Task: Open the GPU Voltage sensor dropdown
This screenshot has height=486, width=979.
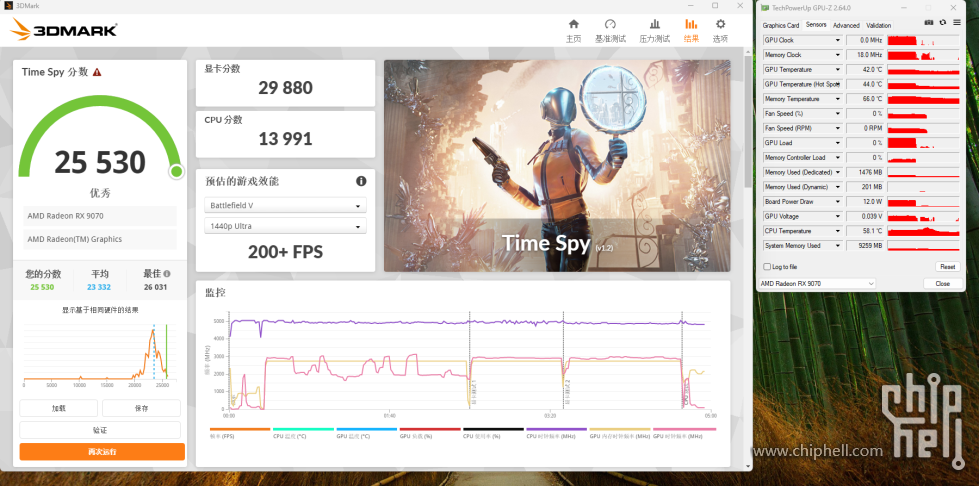Action: tap(838, 216)
